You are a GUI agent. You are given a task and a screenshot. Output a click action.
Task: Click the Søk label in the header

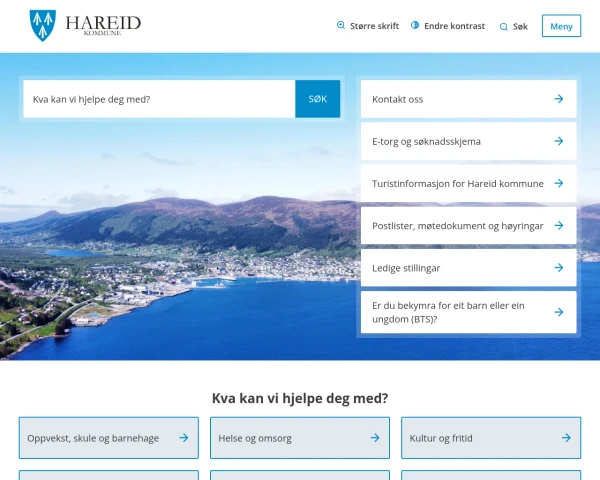[x=520, y=26]
